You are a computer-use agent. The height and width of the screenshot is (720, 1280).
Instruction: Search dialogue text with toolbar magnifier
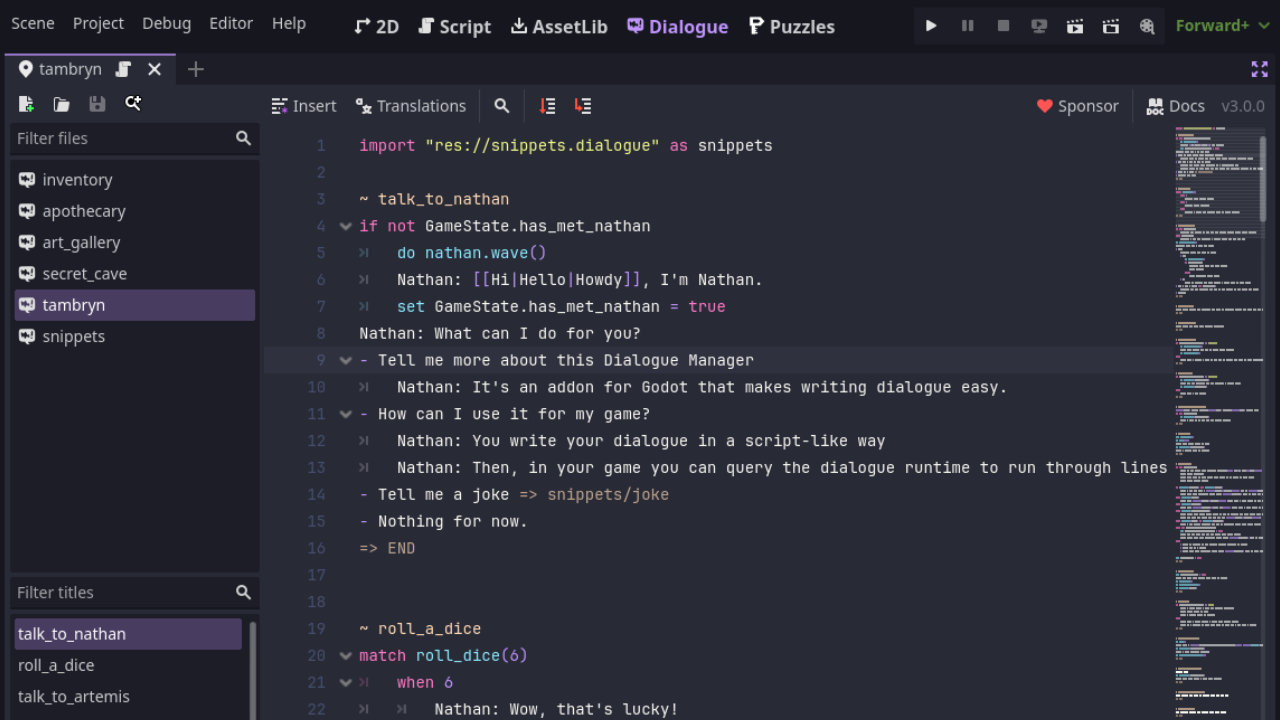pyautogui.click(x=502, y=106)
